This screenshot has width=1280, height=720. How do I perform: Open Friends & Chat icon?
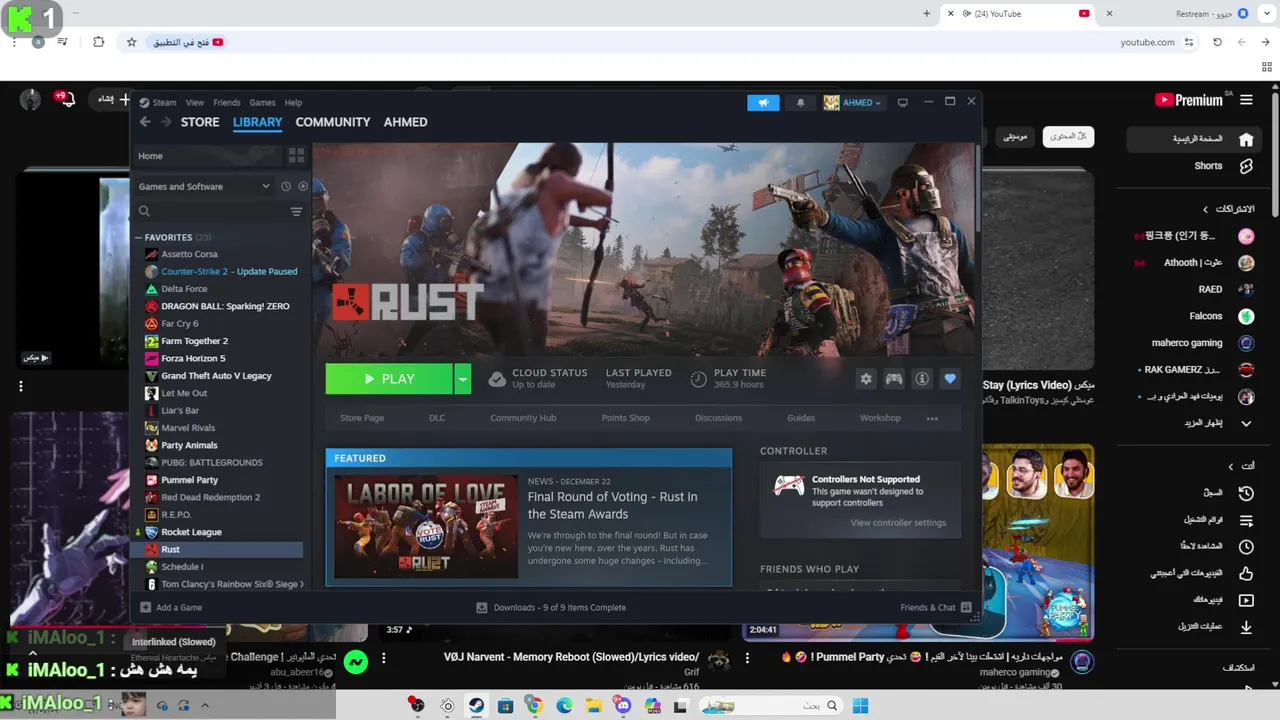tap(965, 607)
